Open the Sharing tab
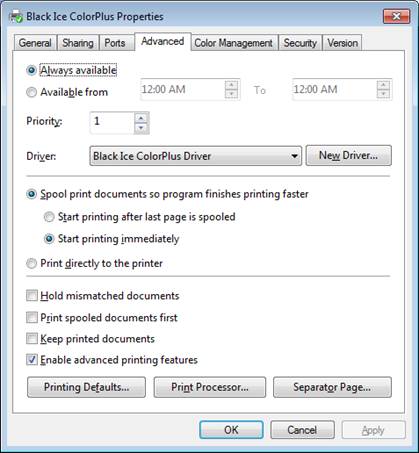 coord(78,43)
